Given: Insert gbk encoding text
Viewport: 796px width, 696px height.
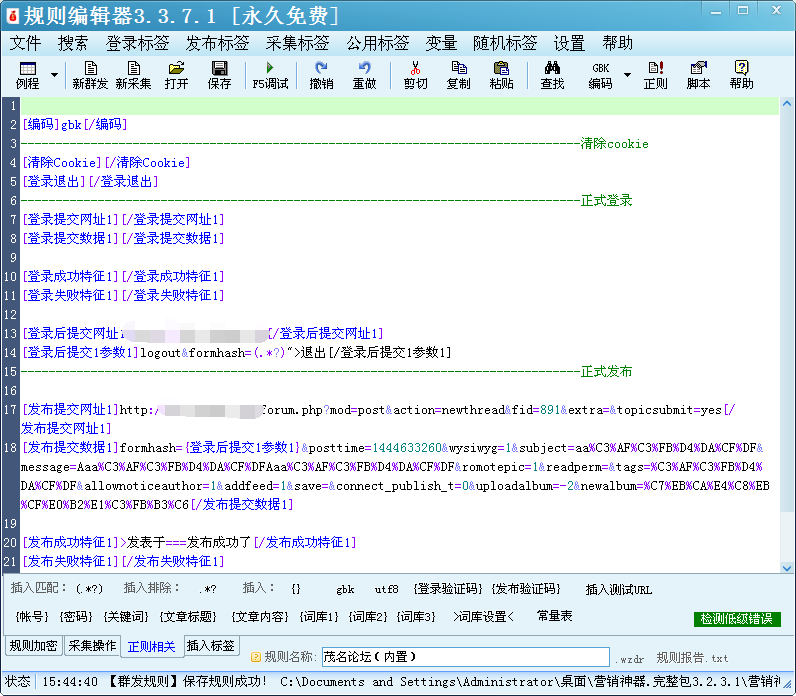Looking at the screenshot, I should tap(345, 589).
